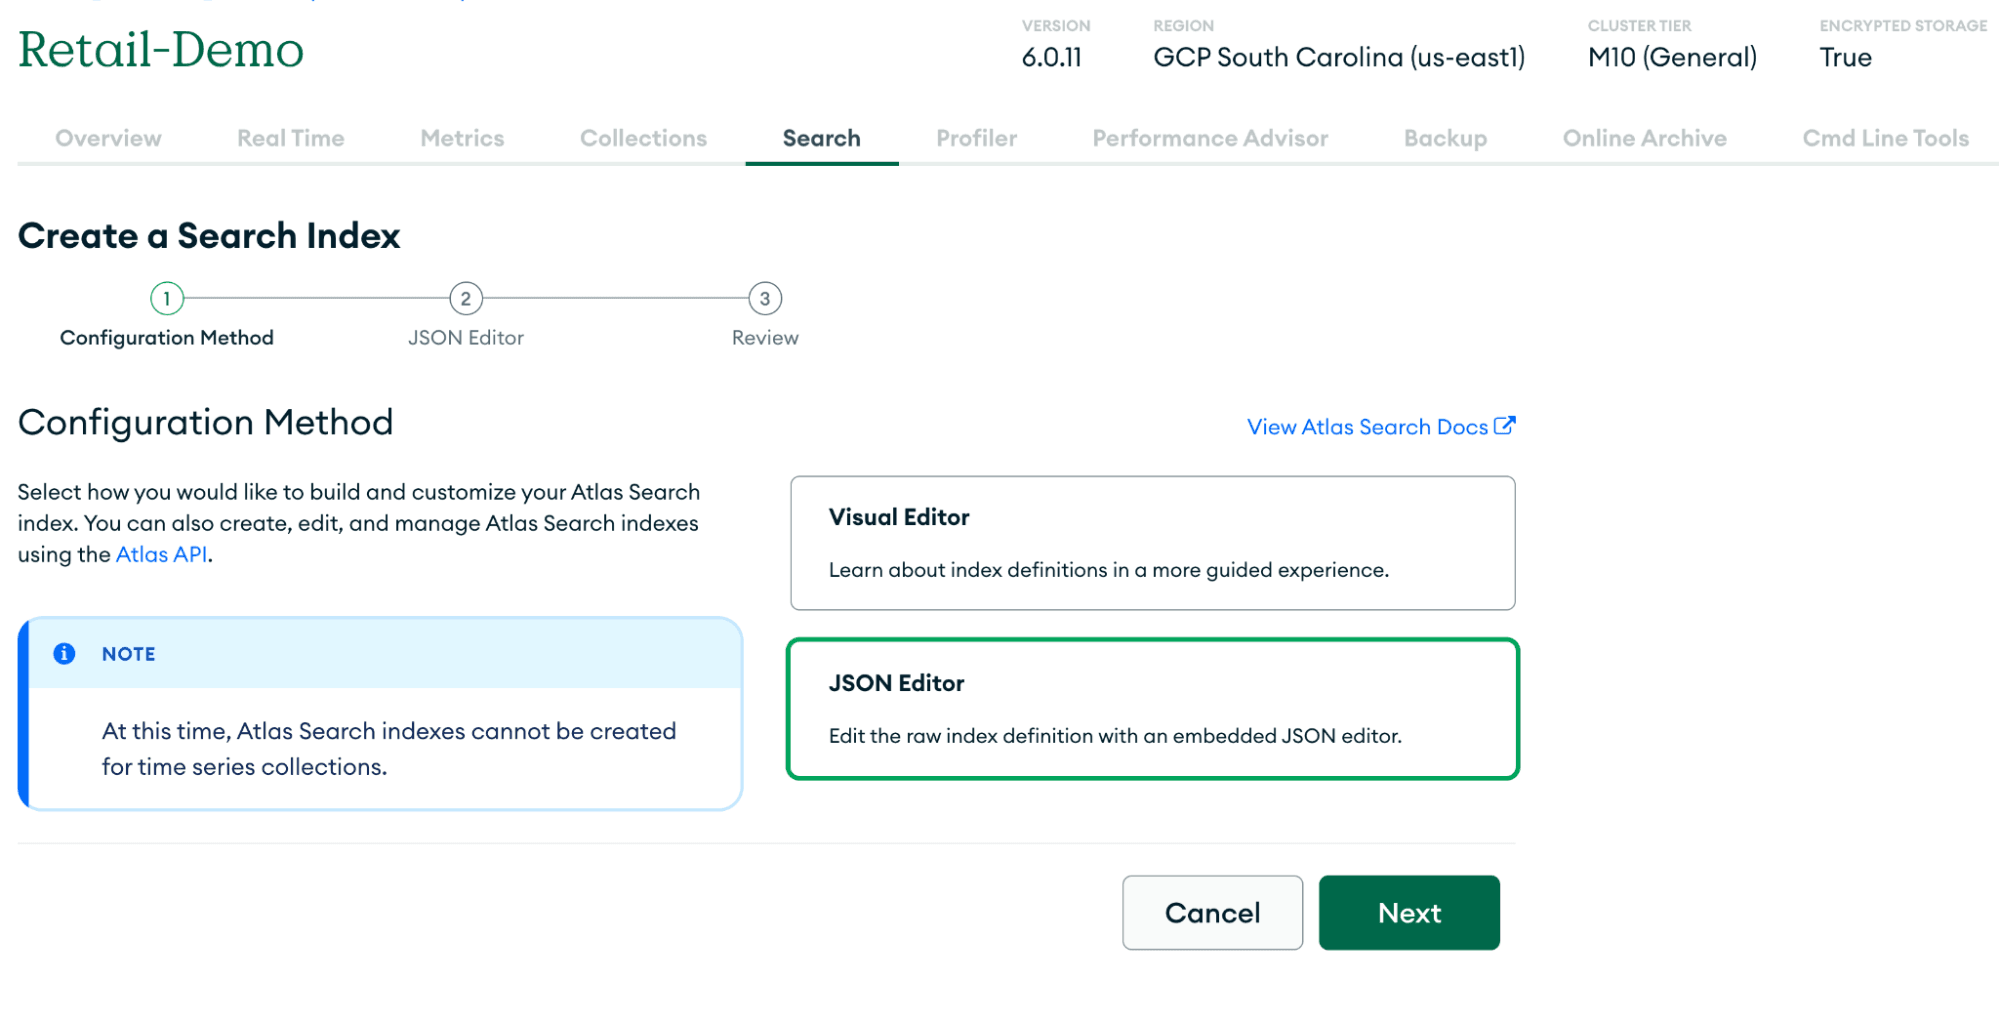Open the View Atlas Search Docs link
The width and height of the screenshot is (1999, 1011).
point(1368,426)
